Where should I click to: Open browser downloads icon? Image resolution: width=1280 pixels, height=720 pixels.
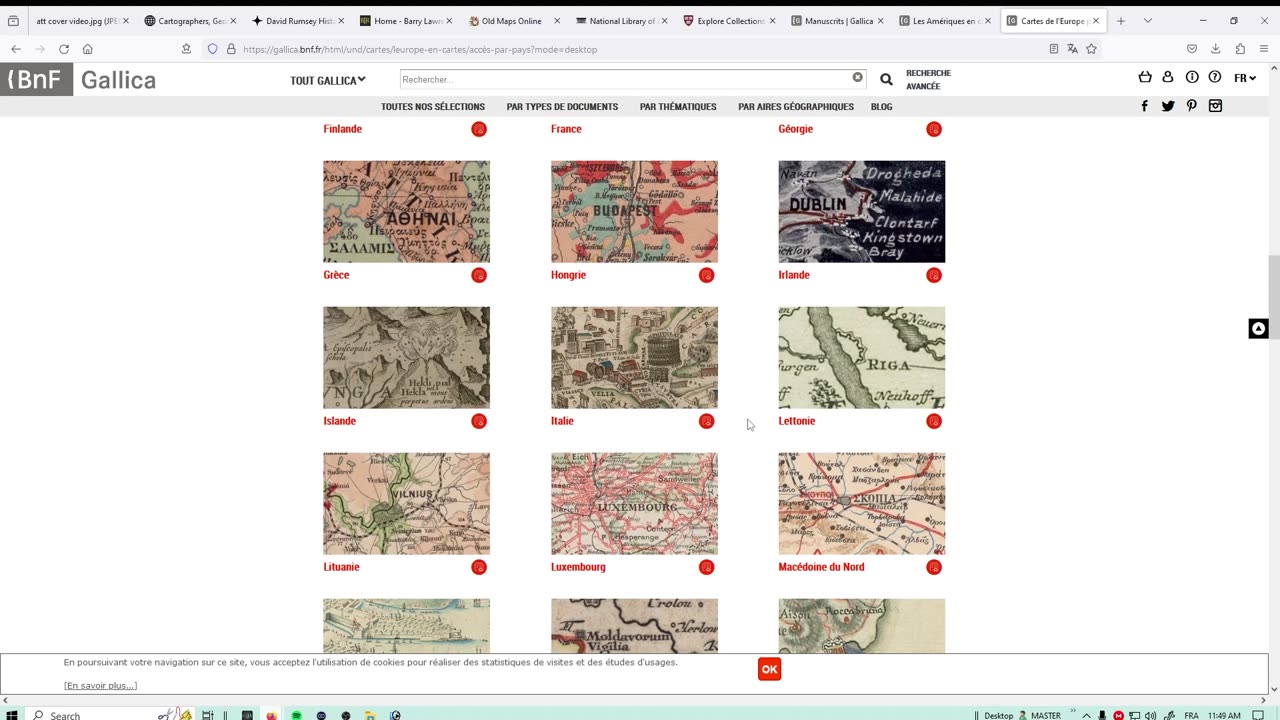point(1215,49)
